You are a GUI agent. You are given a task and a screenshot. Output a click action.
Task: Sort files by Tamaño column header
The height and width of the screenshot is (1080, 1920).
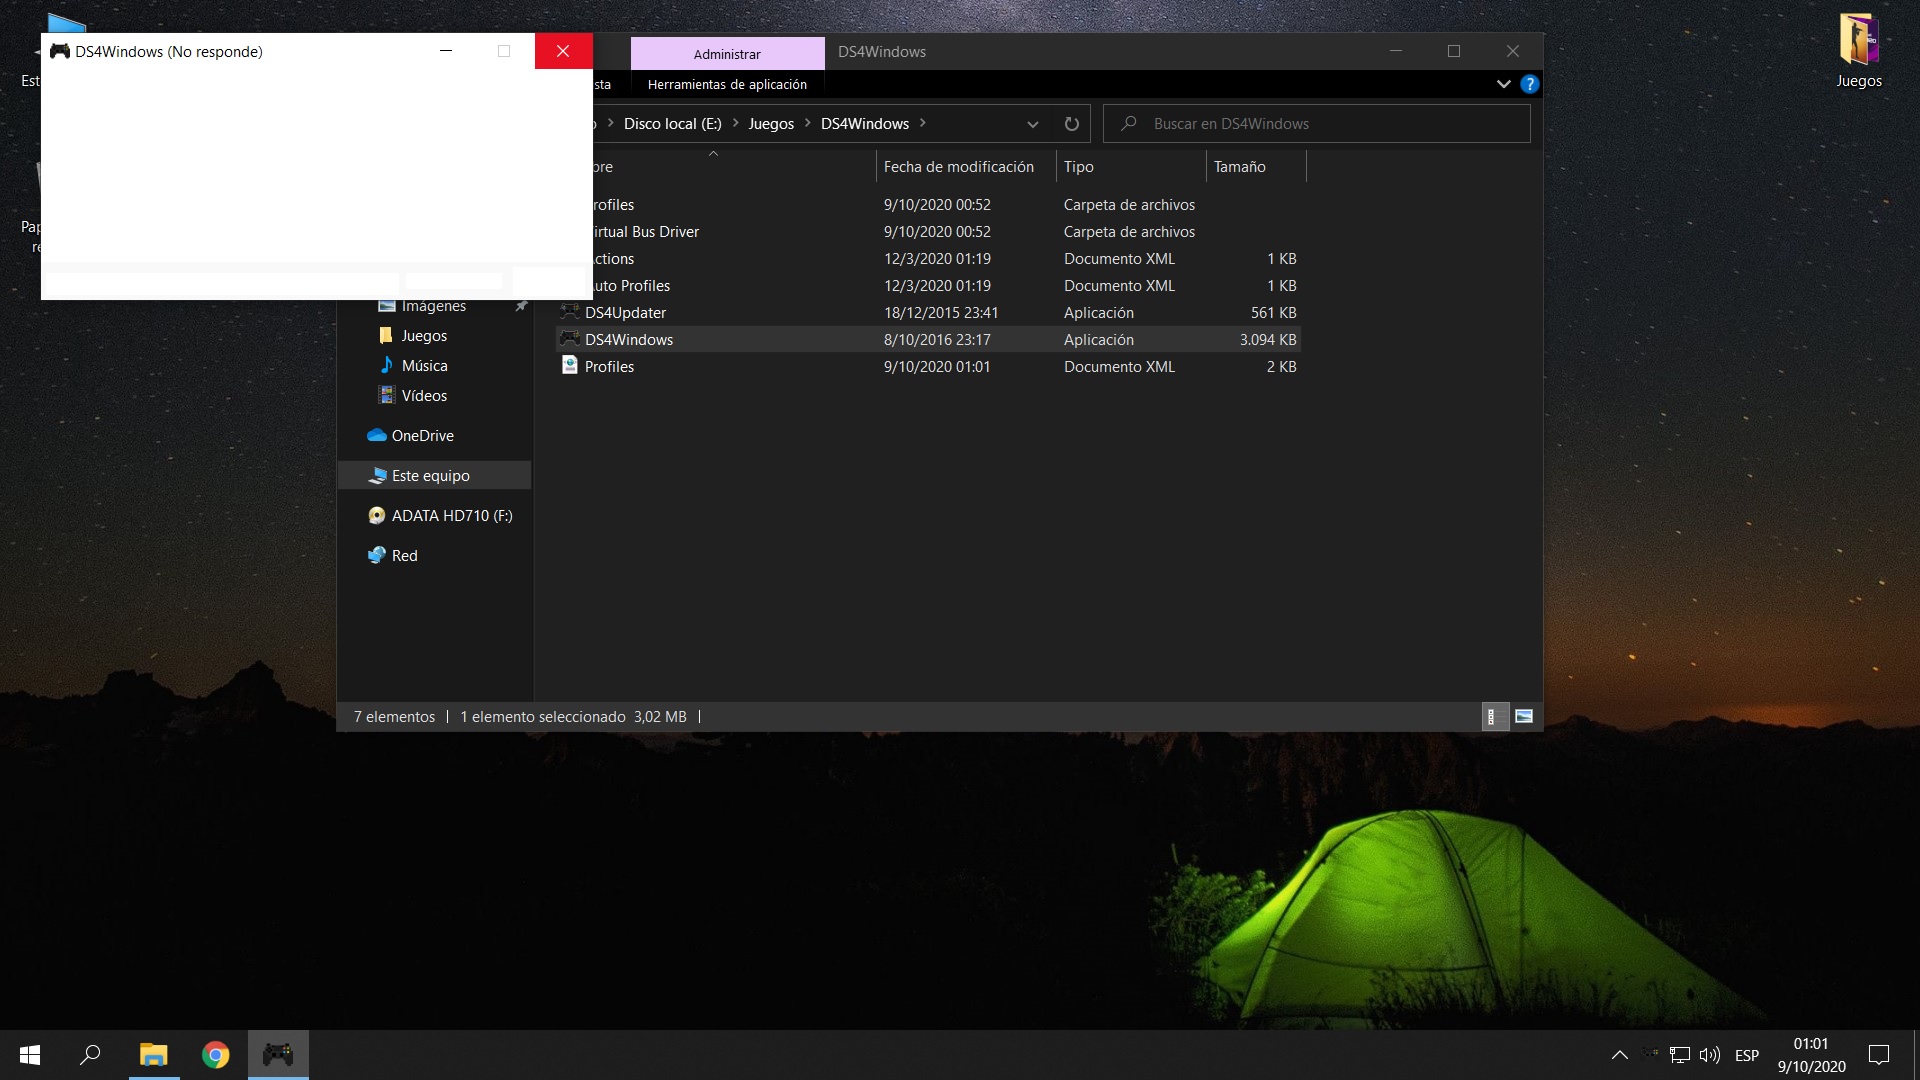(x=1240, y=167)
